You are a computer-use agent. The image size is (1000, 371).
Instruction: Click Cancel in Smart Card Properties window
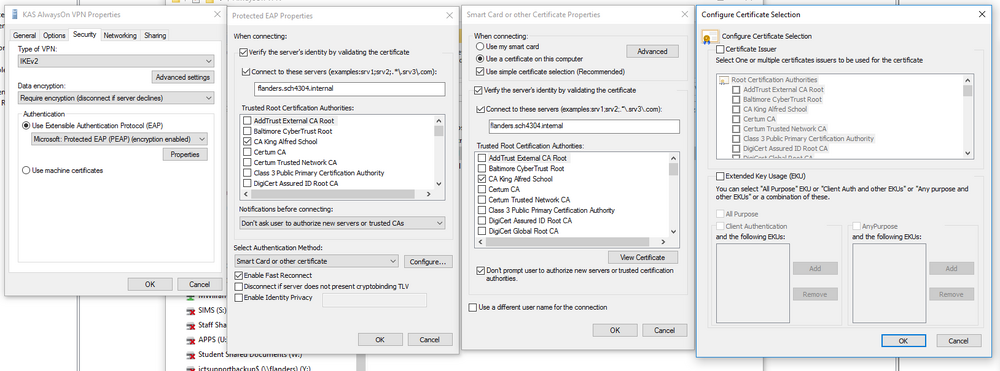click(665, 330)
